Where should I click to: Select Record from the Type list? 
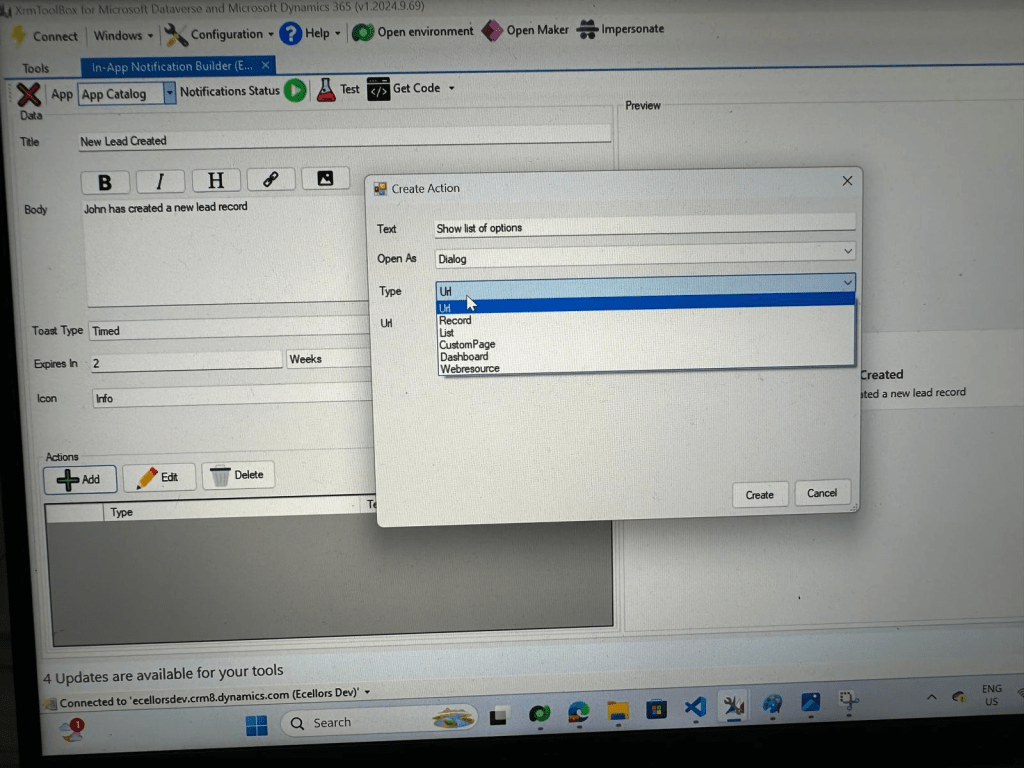tap(455, 320)
